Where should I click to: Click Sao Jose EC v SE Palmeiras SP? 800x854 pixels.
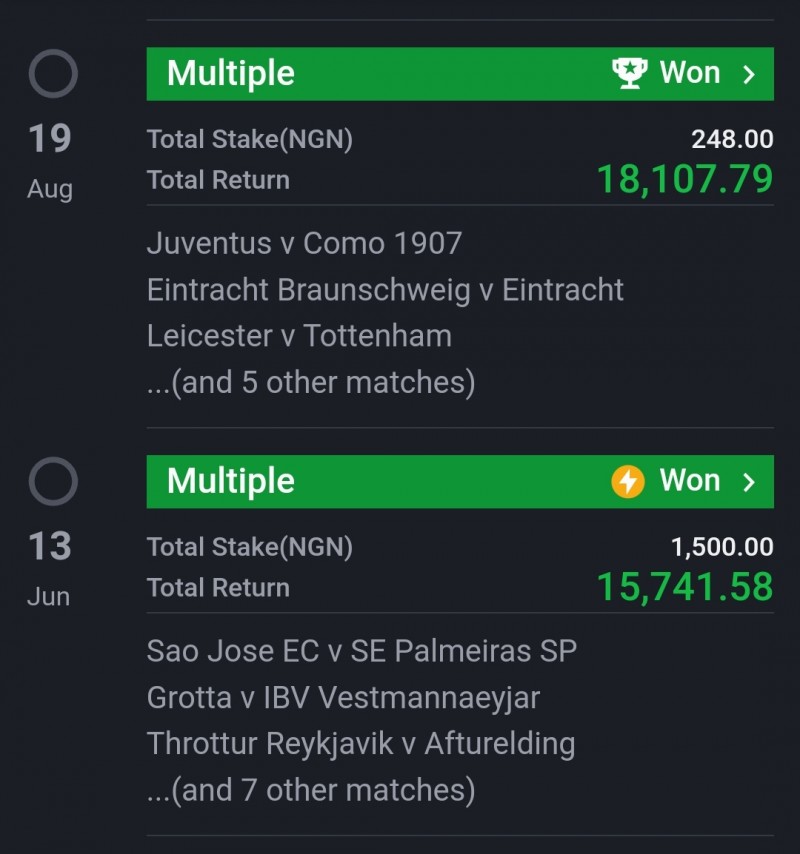pos(362,651)
